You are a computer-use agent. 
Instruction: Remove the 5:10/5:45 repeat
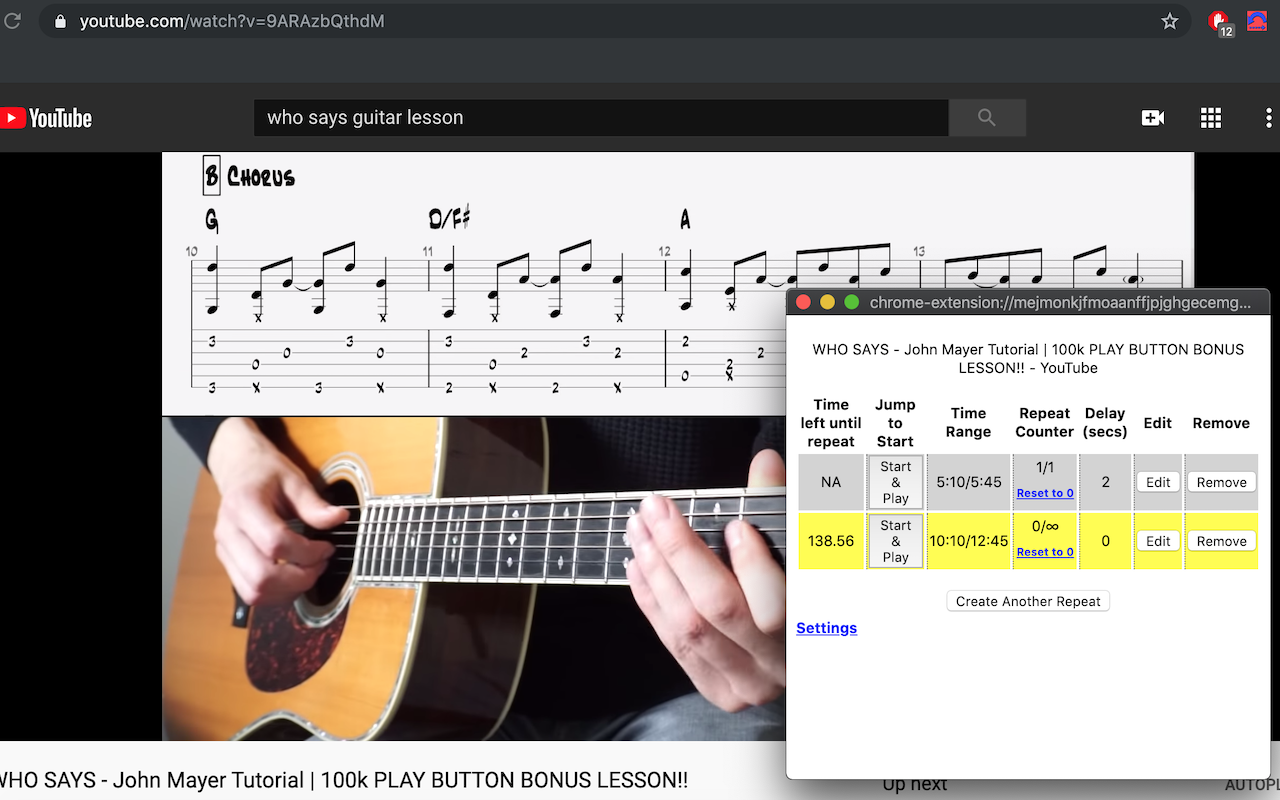[x=1222, y=482]
